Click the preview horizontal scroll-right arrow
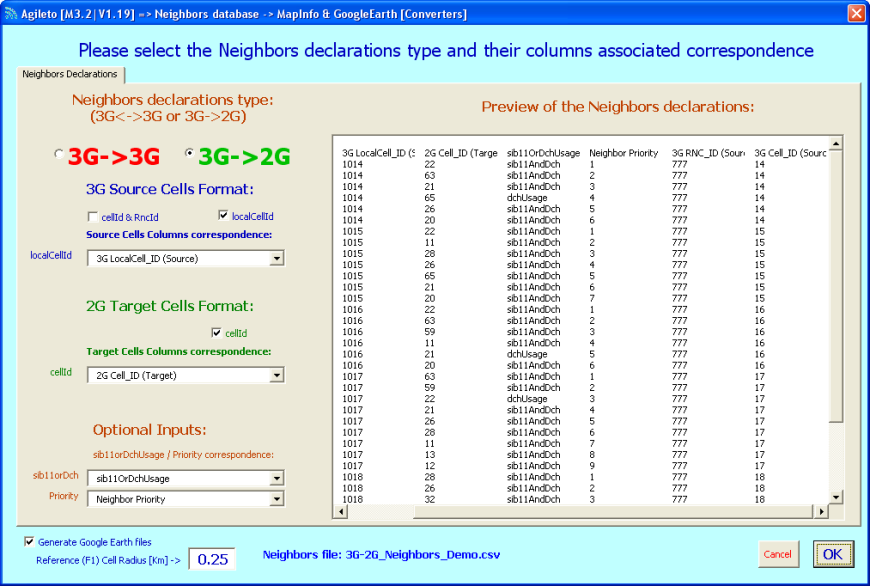 pos(822,512)
